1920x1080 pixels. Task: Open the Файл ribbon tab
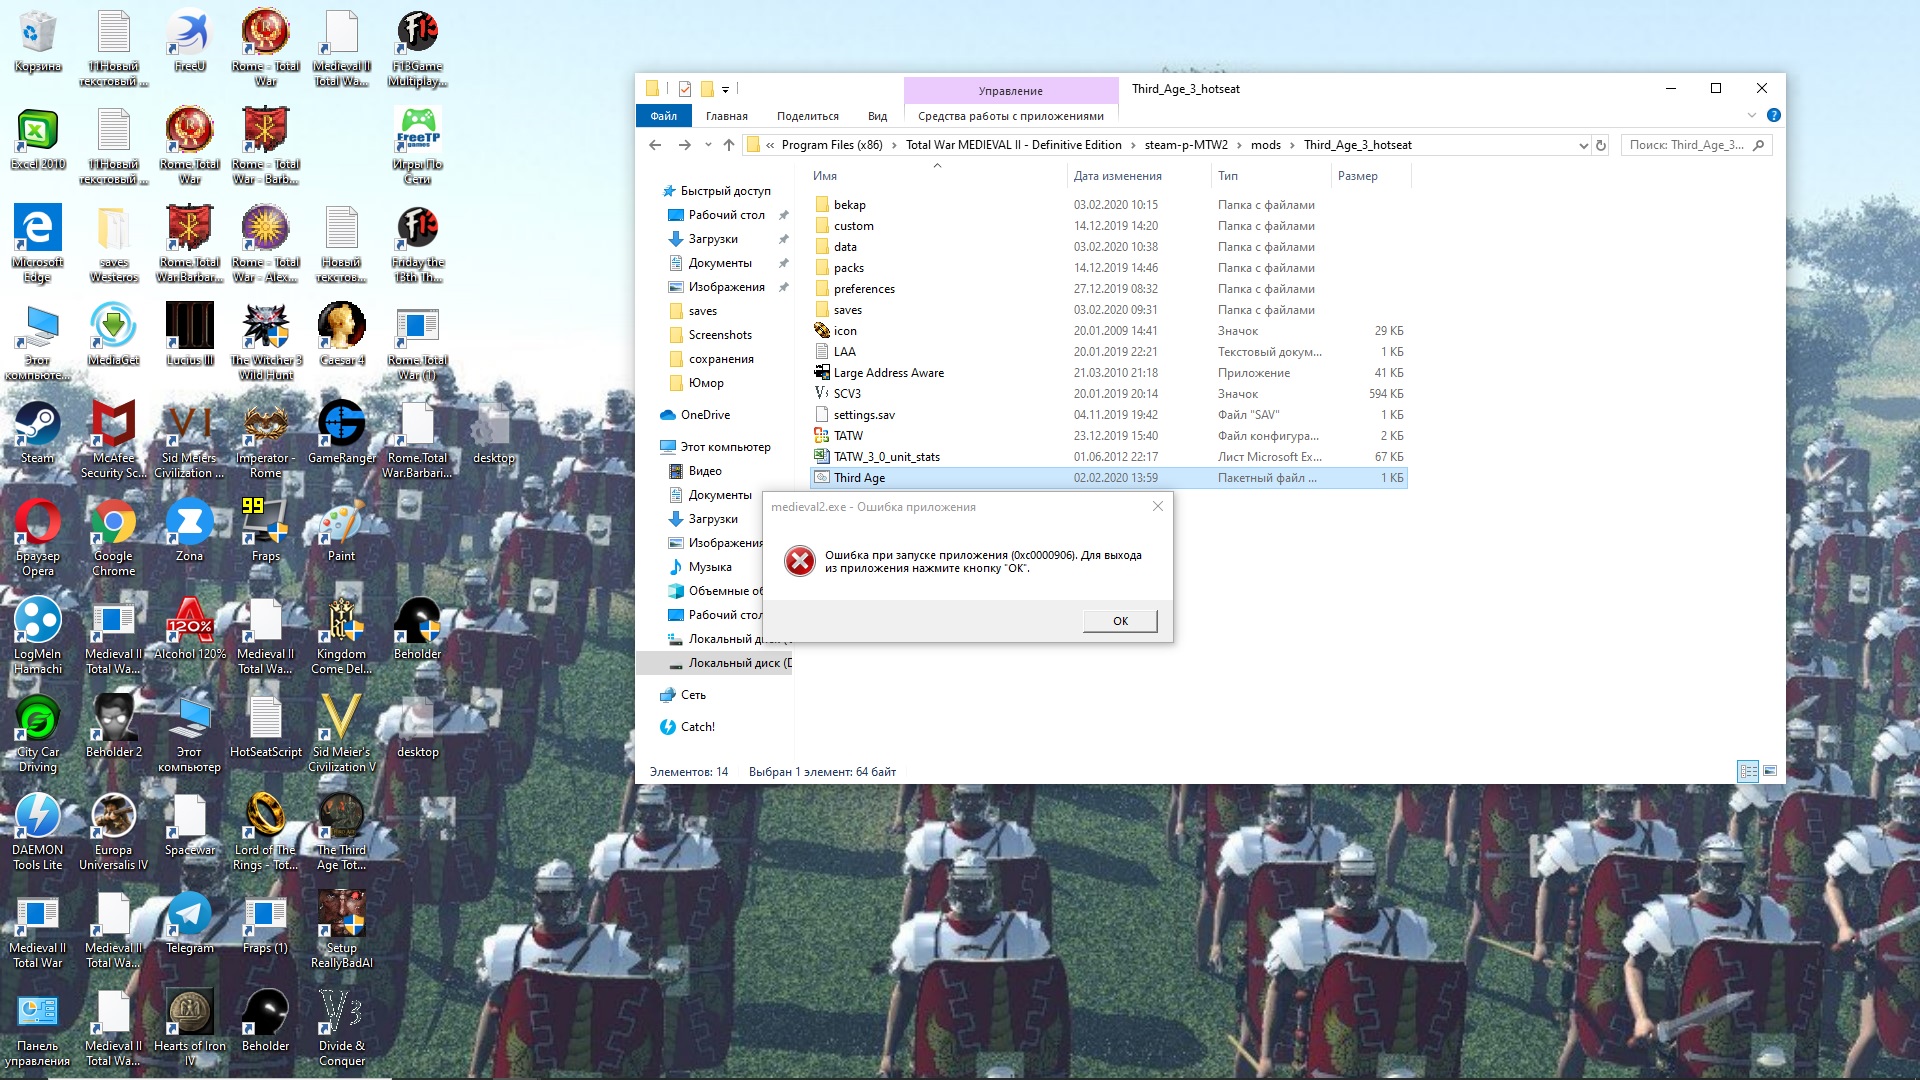664,116
